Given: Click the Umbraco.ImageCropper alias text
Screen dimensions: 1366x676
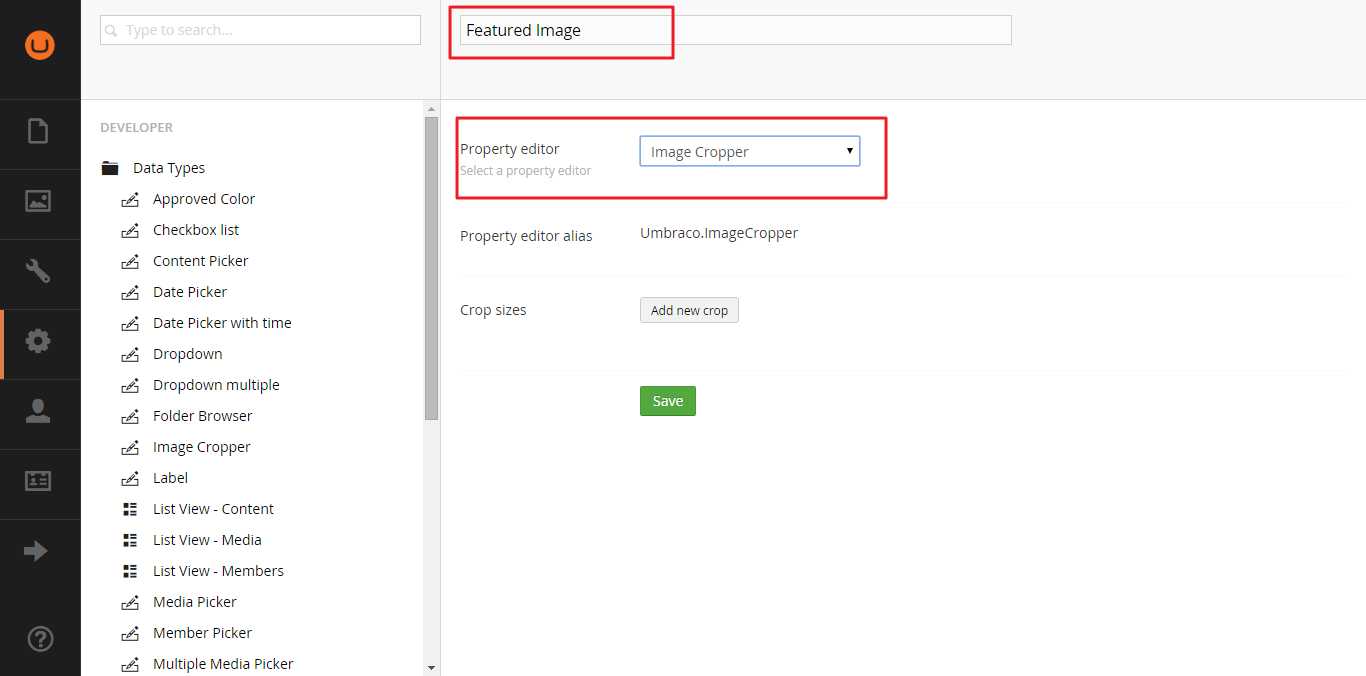Looking at the screenshot, I should click(719, 233).
